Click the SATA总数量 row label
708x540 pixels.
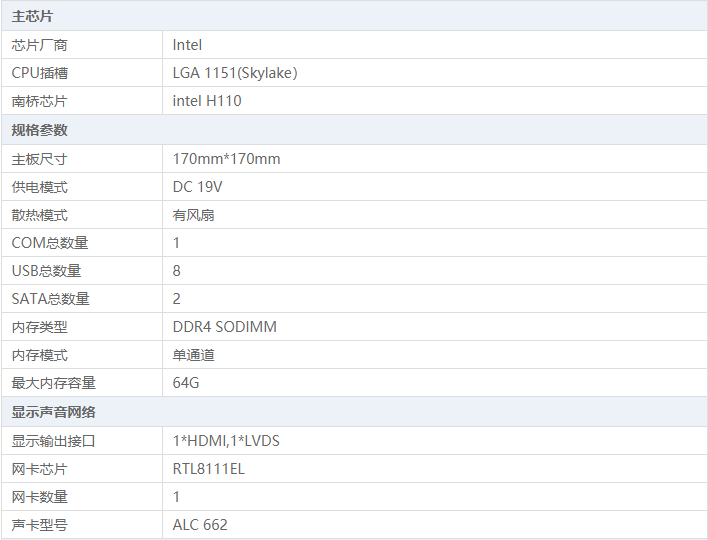51,299
